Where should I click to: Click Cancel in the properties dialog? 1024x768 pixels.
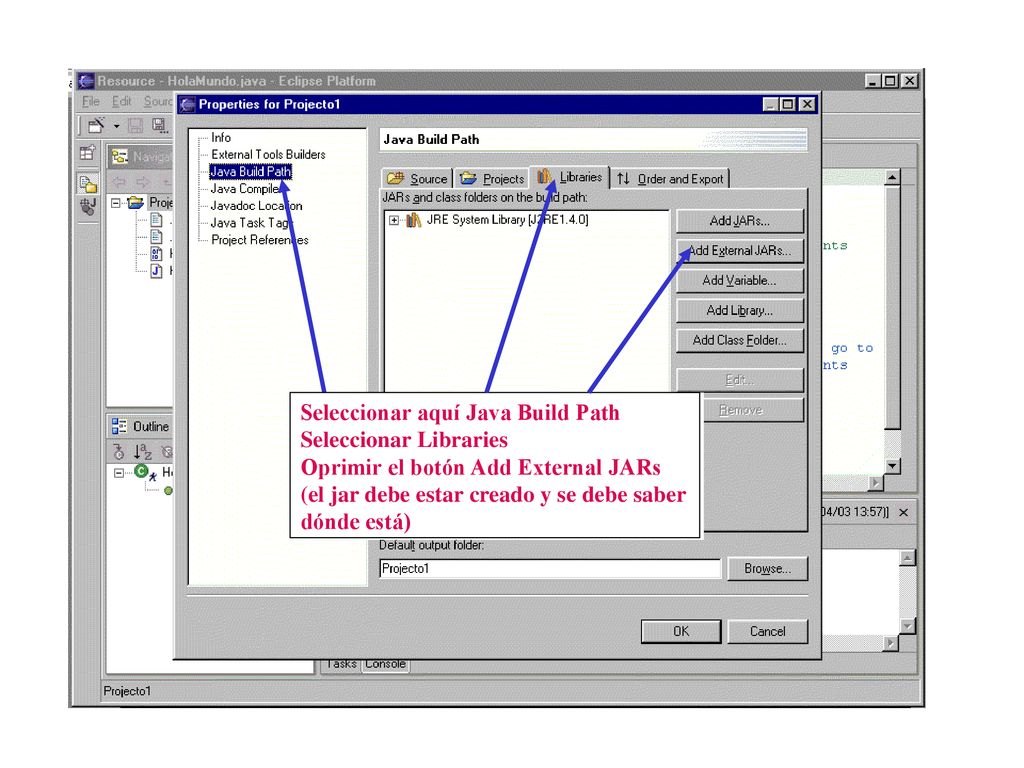coord(767,632)
